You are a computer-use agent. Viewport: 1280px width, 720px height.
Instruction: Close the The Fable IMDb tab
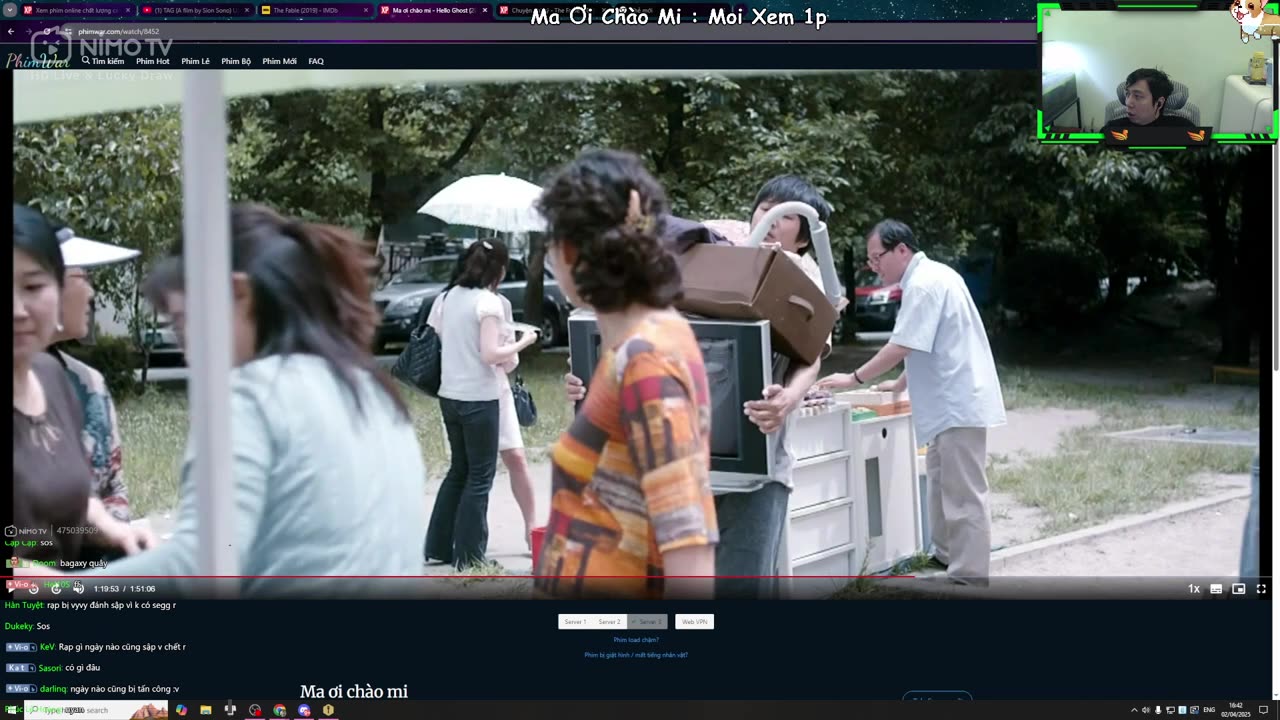tap(366, 10)
